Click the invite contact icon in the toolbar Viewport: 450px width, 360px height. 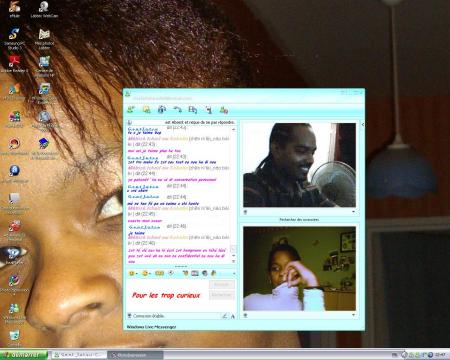tap(131, 109)
